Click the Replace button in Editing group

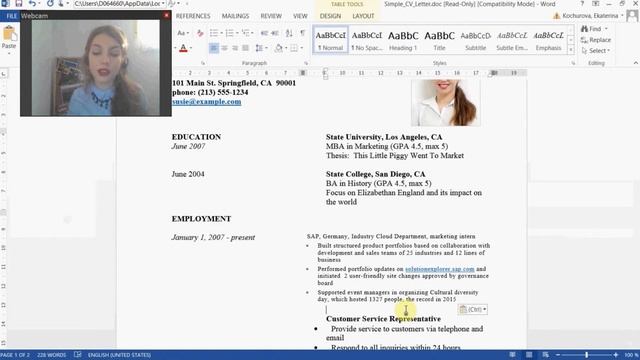[x=596, y=40]
